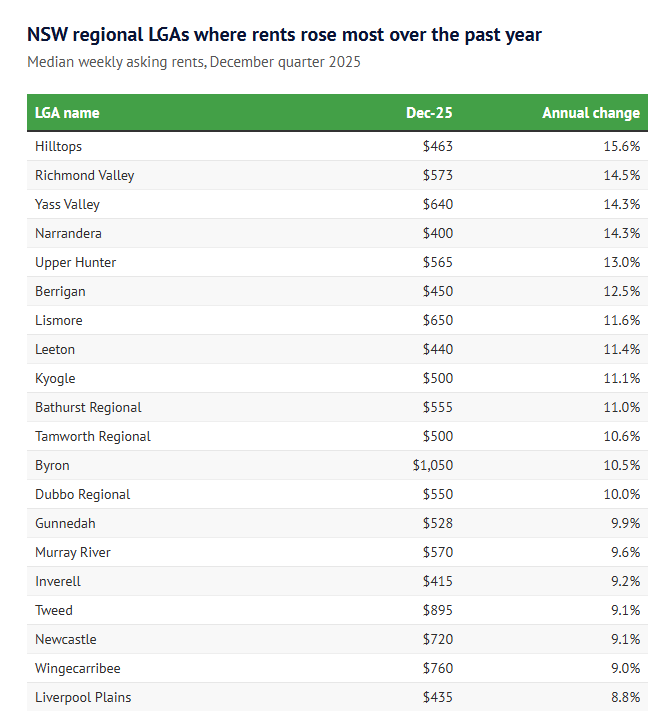Click the Richmond Valley LGA cell
Viewport: 648px width, 725px height.
84,175
